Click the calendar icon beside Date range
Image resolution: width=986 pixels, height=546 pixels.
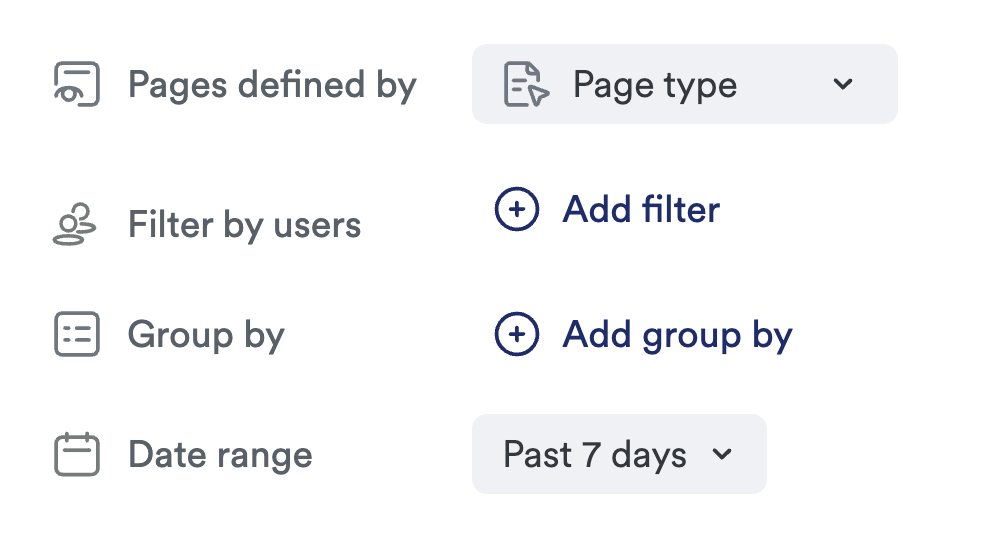[76, 455]
